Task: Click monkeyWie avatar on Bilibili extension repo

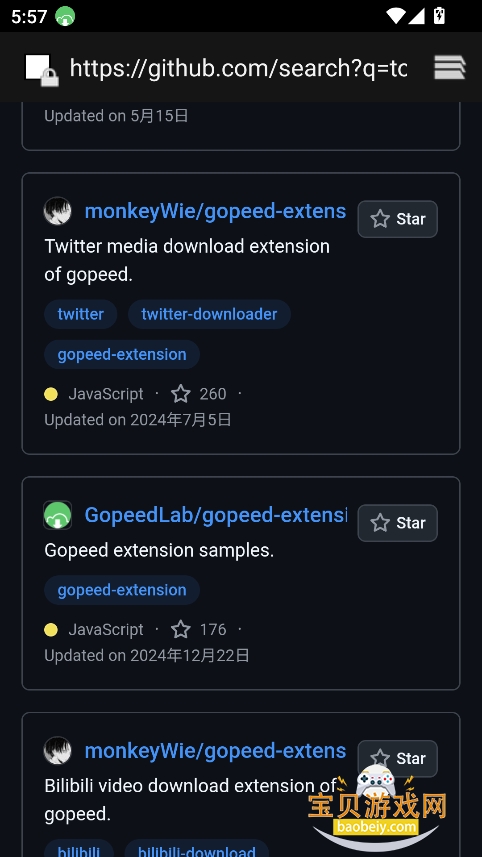Action: click(x=57, y=750)
